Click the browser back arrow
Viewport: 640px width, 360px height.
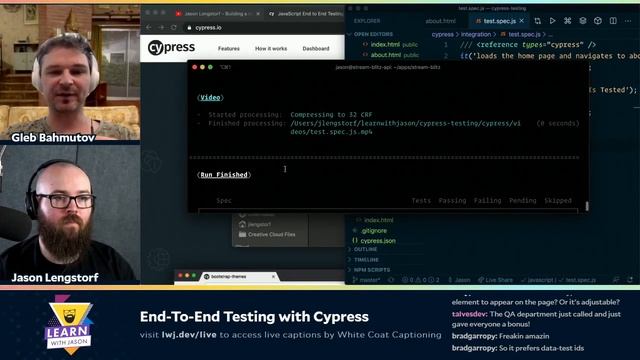coord(149,27)
